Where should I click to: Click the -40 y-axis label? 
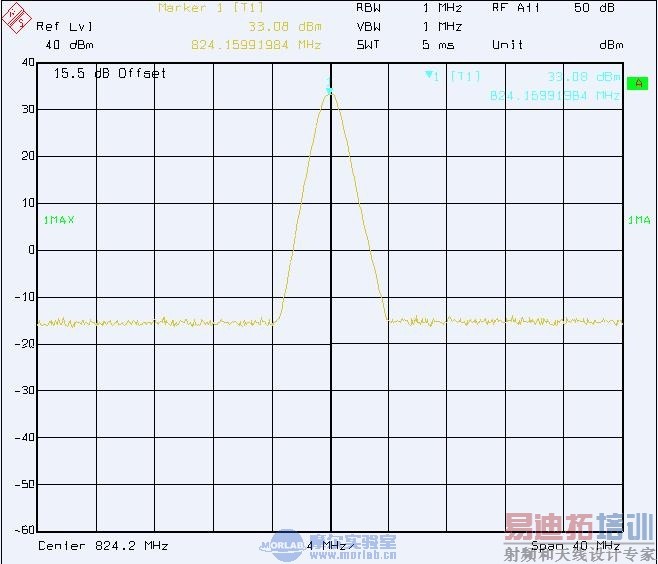(25, 437)
